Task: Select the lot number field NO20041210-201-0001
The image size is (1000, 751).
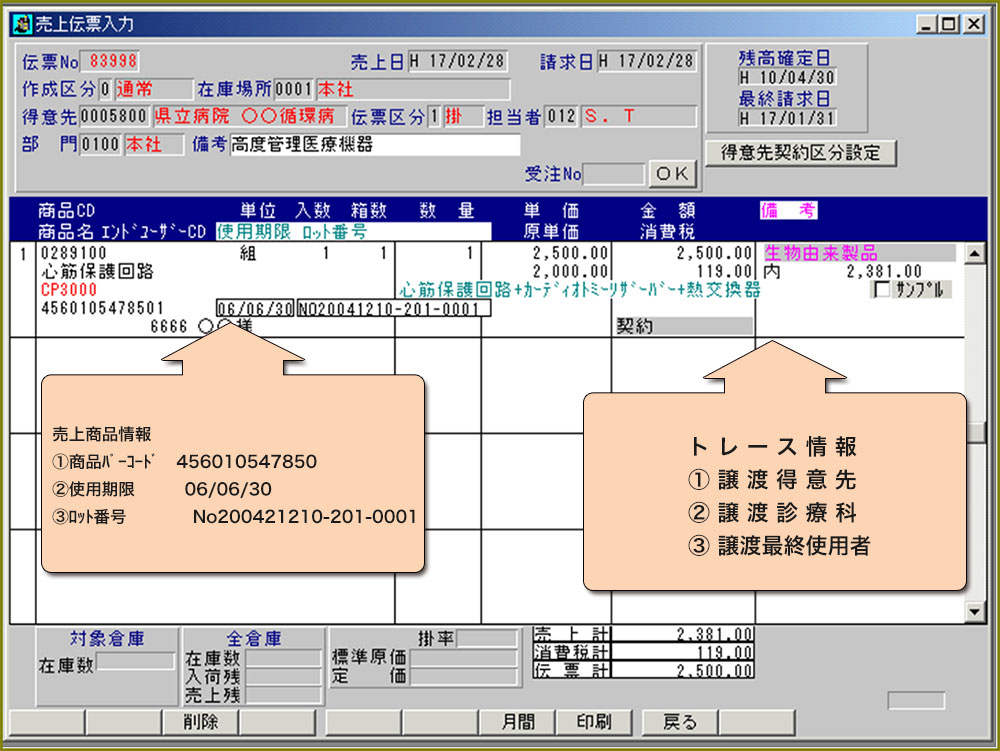Action: 394,308
